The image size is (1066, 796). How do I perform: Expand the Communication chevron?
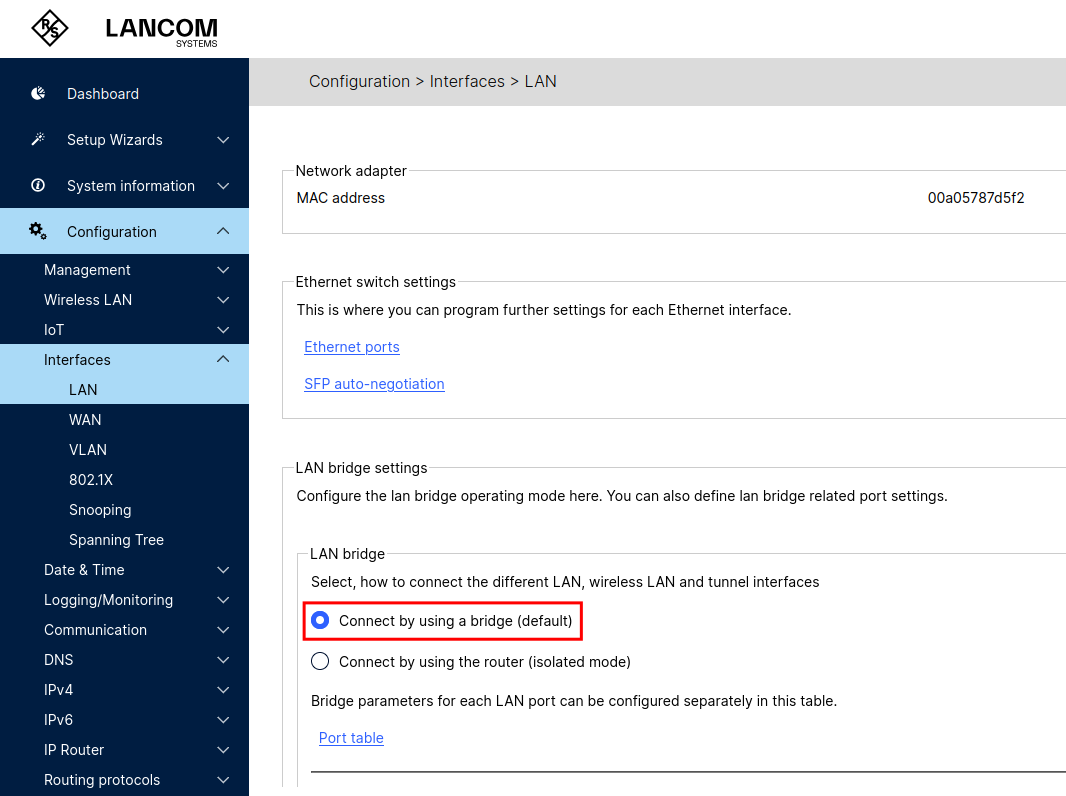point(223,629)
